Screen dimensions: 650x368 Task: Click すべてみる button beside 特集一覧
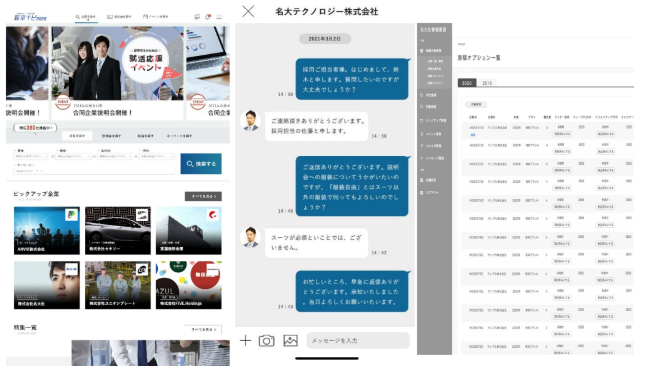click(203, 329)
